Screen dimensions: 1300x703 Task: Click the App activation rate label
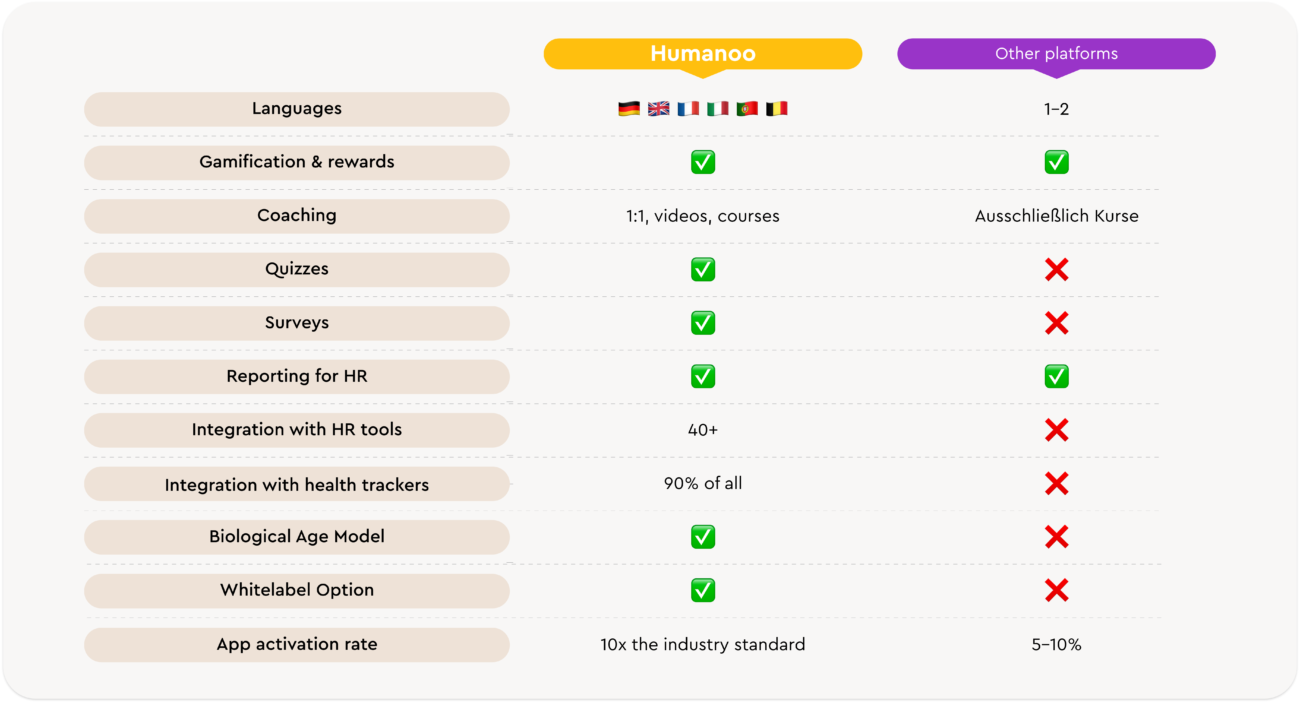pyautogui.click(x=297, y=644)
